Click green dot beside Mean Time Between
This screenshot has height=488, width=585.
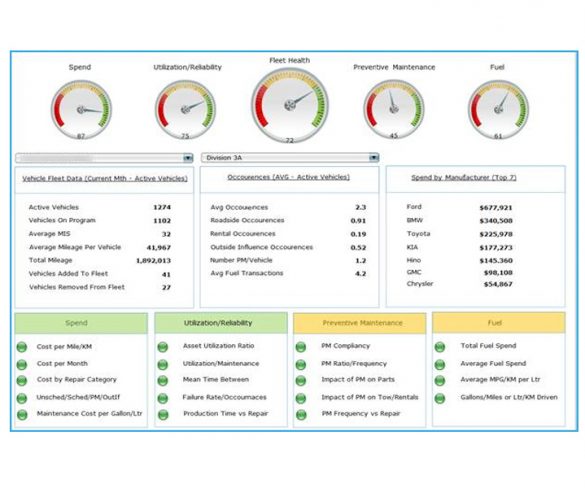[163, 380]
